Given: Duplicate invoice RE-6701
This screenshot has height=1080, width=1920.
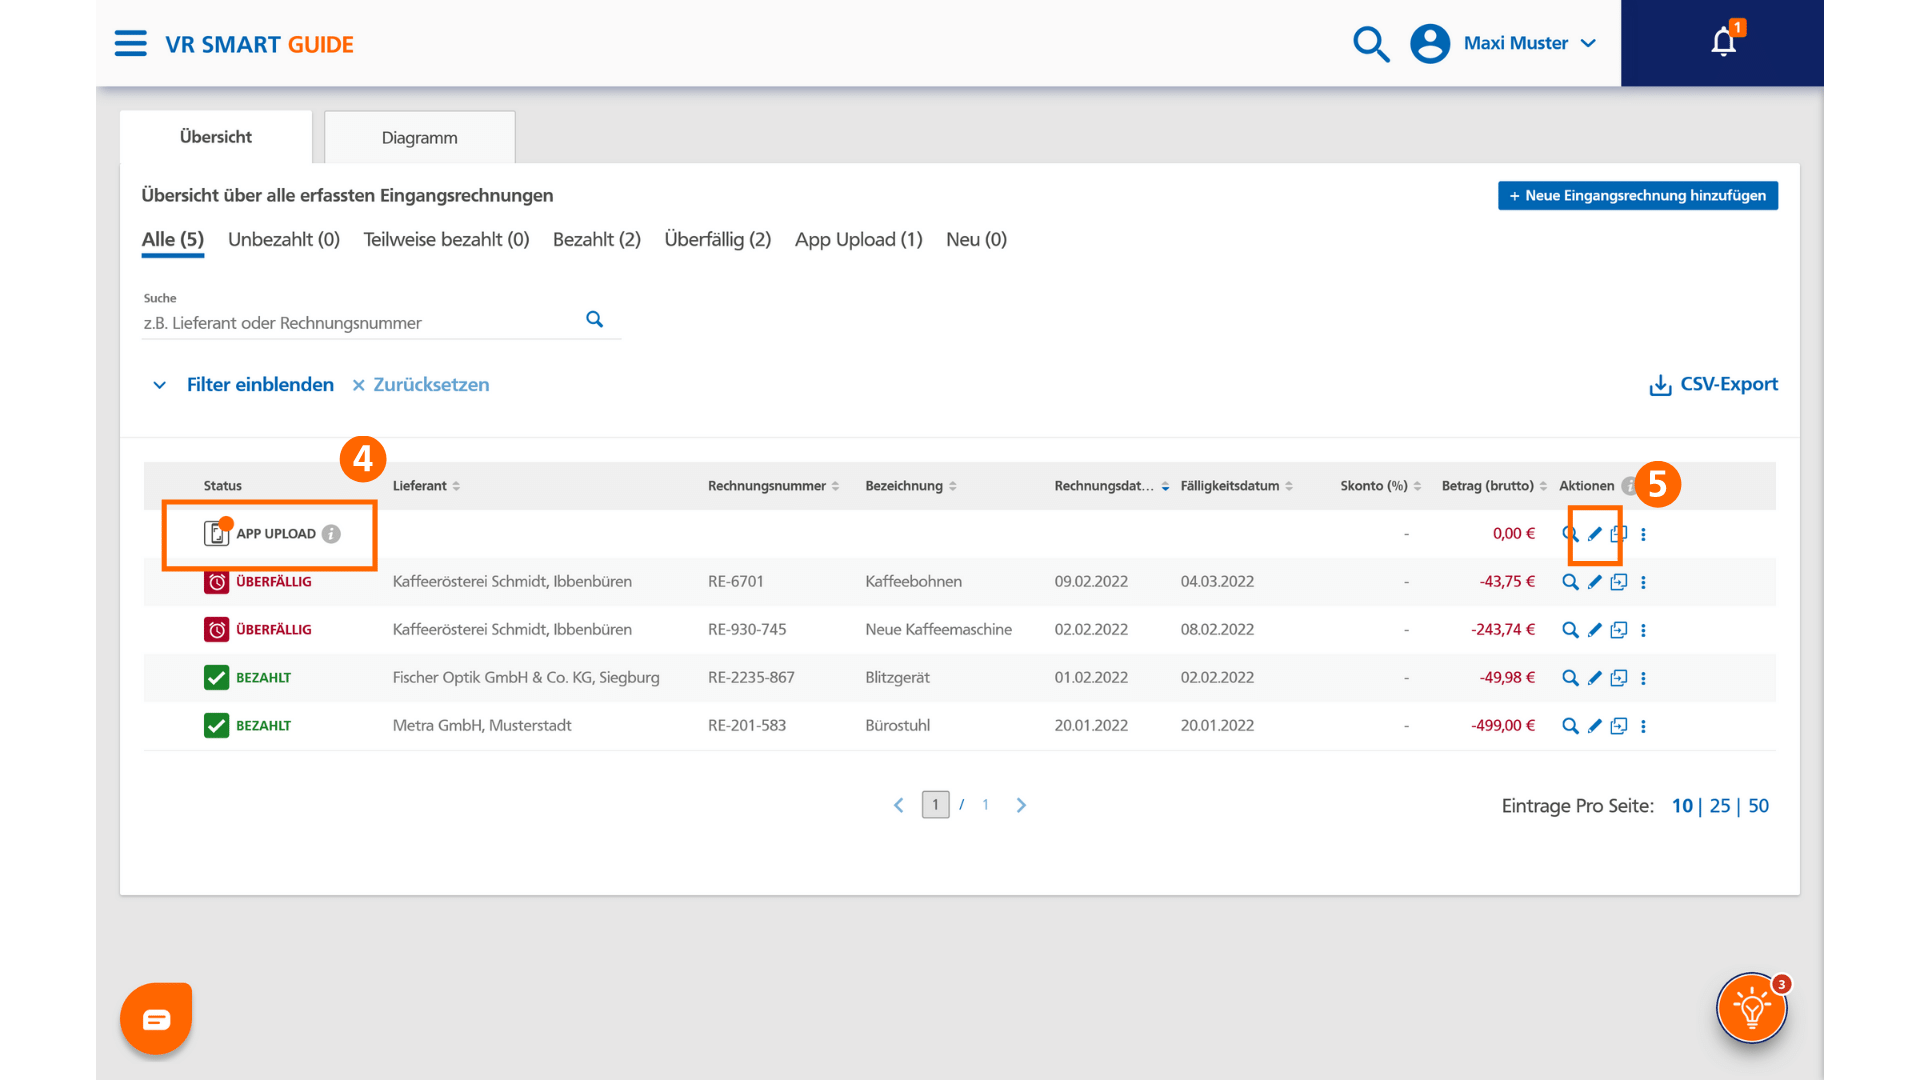Looking at the screenshot, I should 1619,582.
